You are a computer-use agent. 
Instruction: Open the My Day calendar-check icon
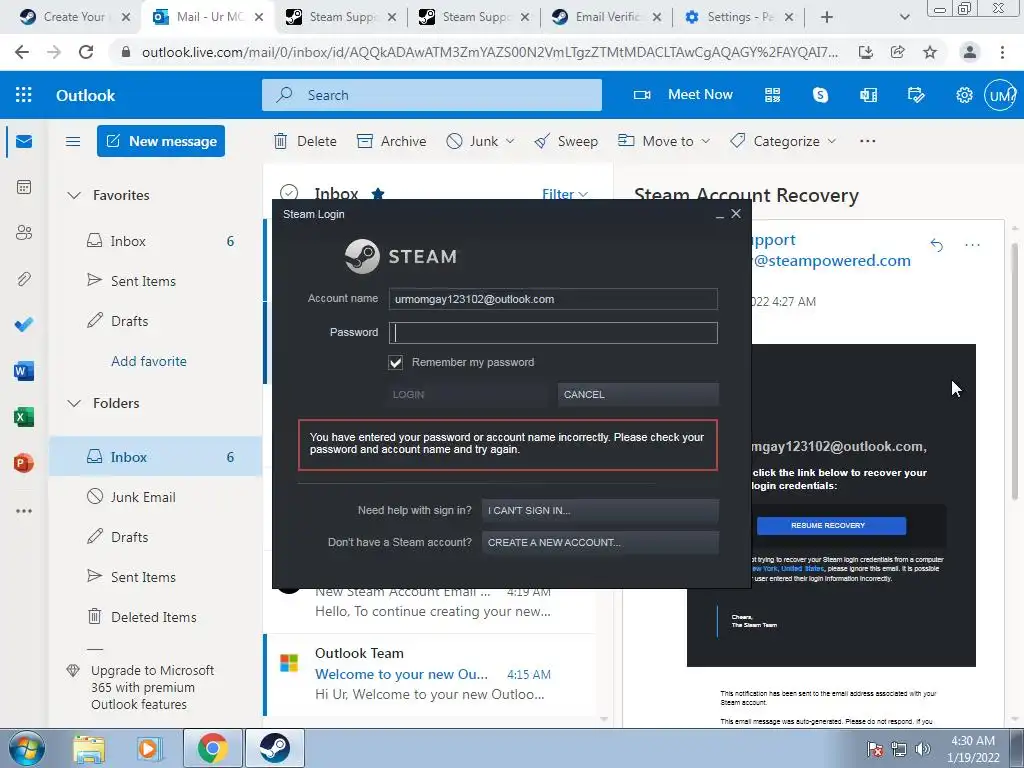pyautogui.click(x=916, y=95)
